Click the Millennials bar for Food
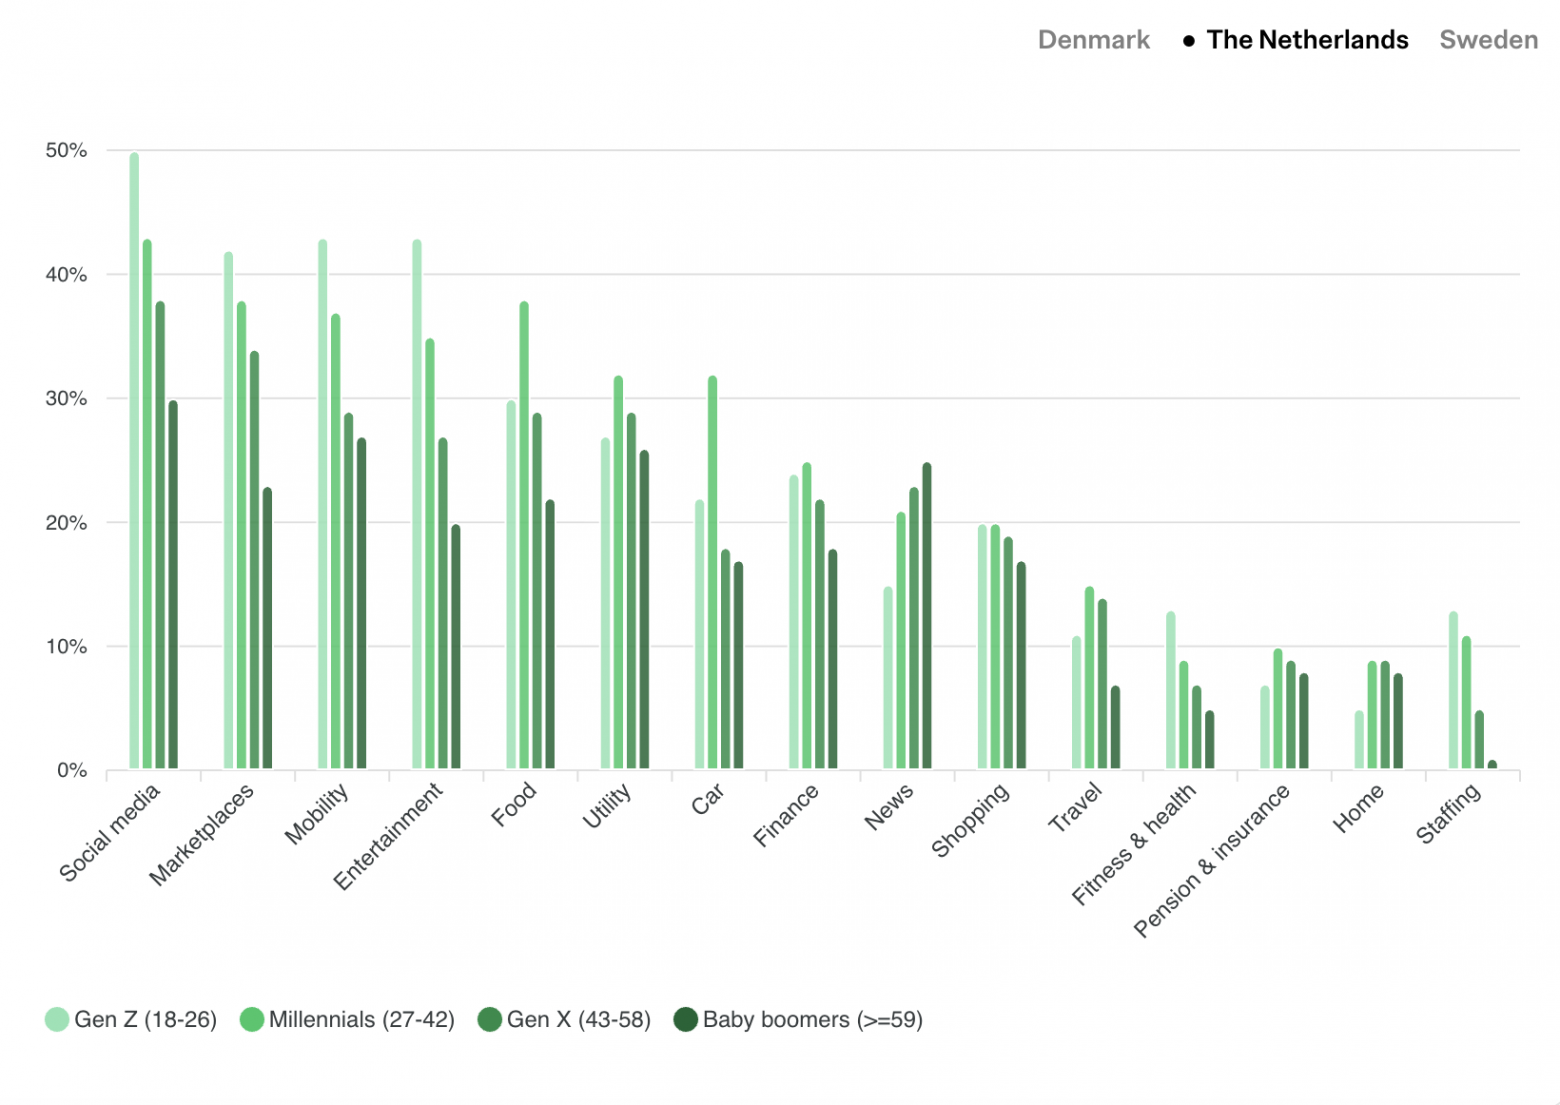 pos(524,535)
